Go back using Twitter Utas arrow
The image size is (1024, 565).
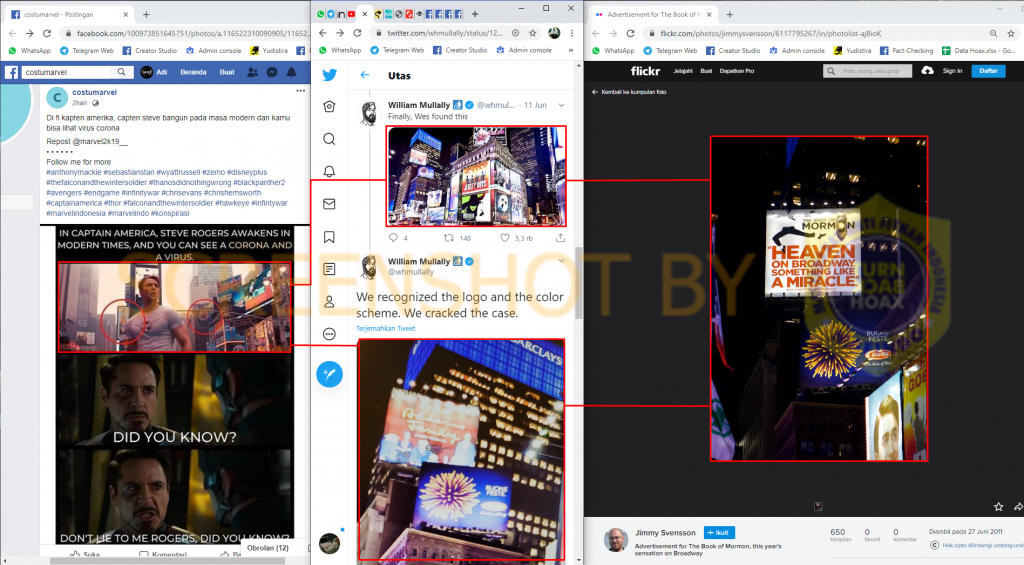pos(364,75)
